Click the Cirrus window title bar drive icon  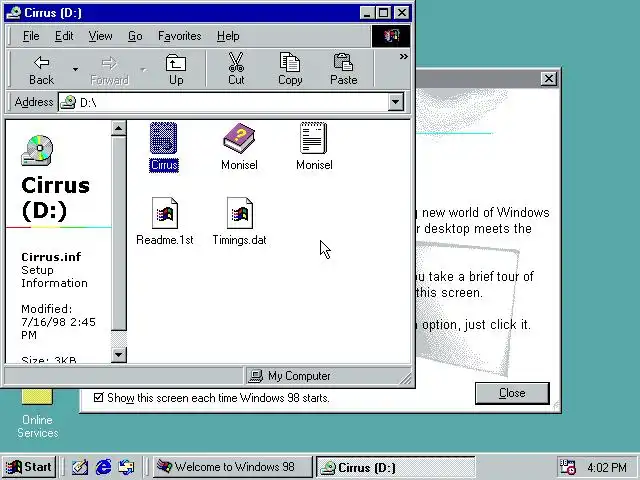point(14,13)
